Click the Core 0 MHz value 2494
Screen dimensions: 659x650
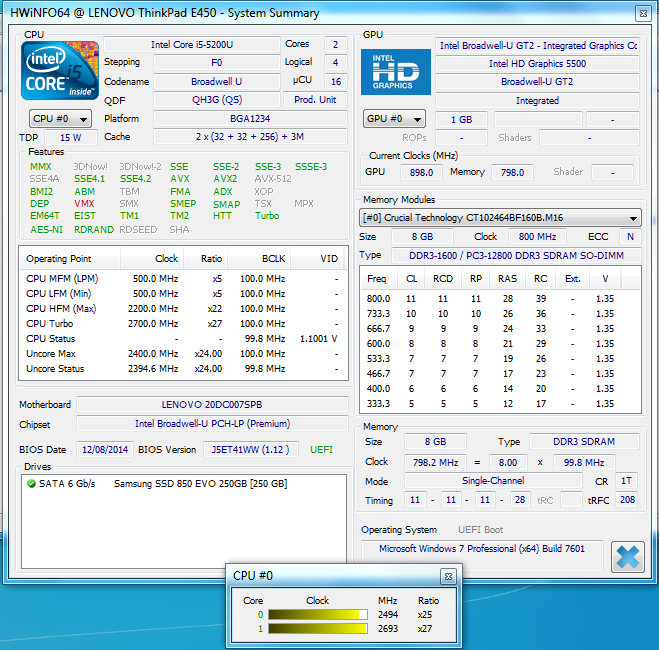tap(387, 615)
